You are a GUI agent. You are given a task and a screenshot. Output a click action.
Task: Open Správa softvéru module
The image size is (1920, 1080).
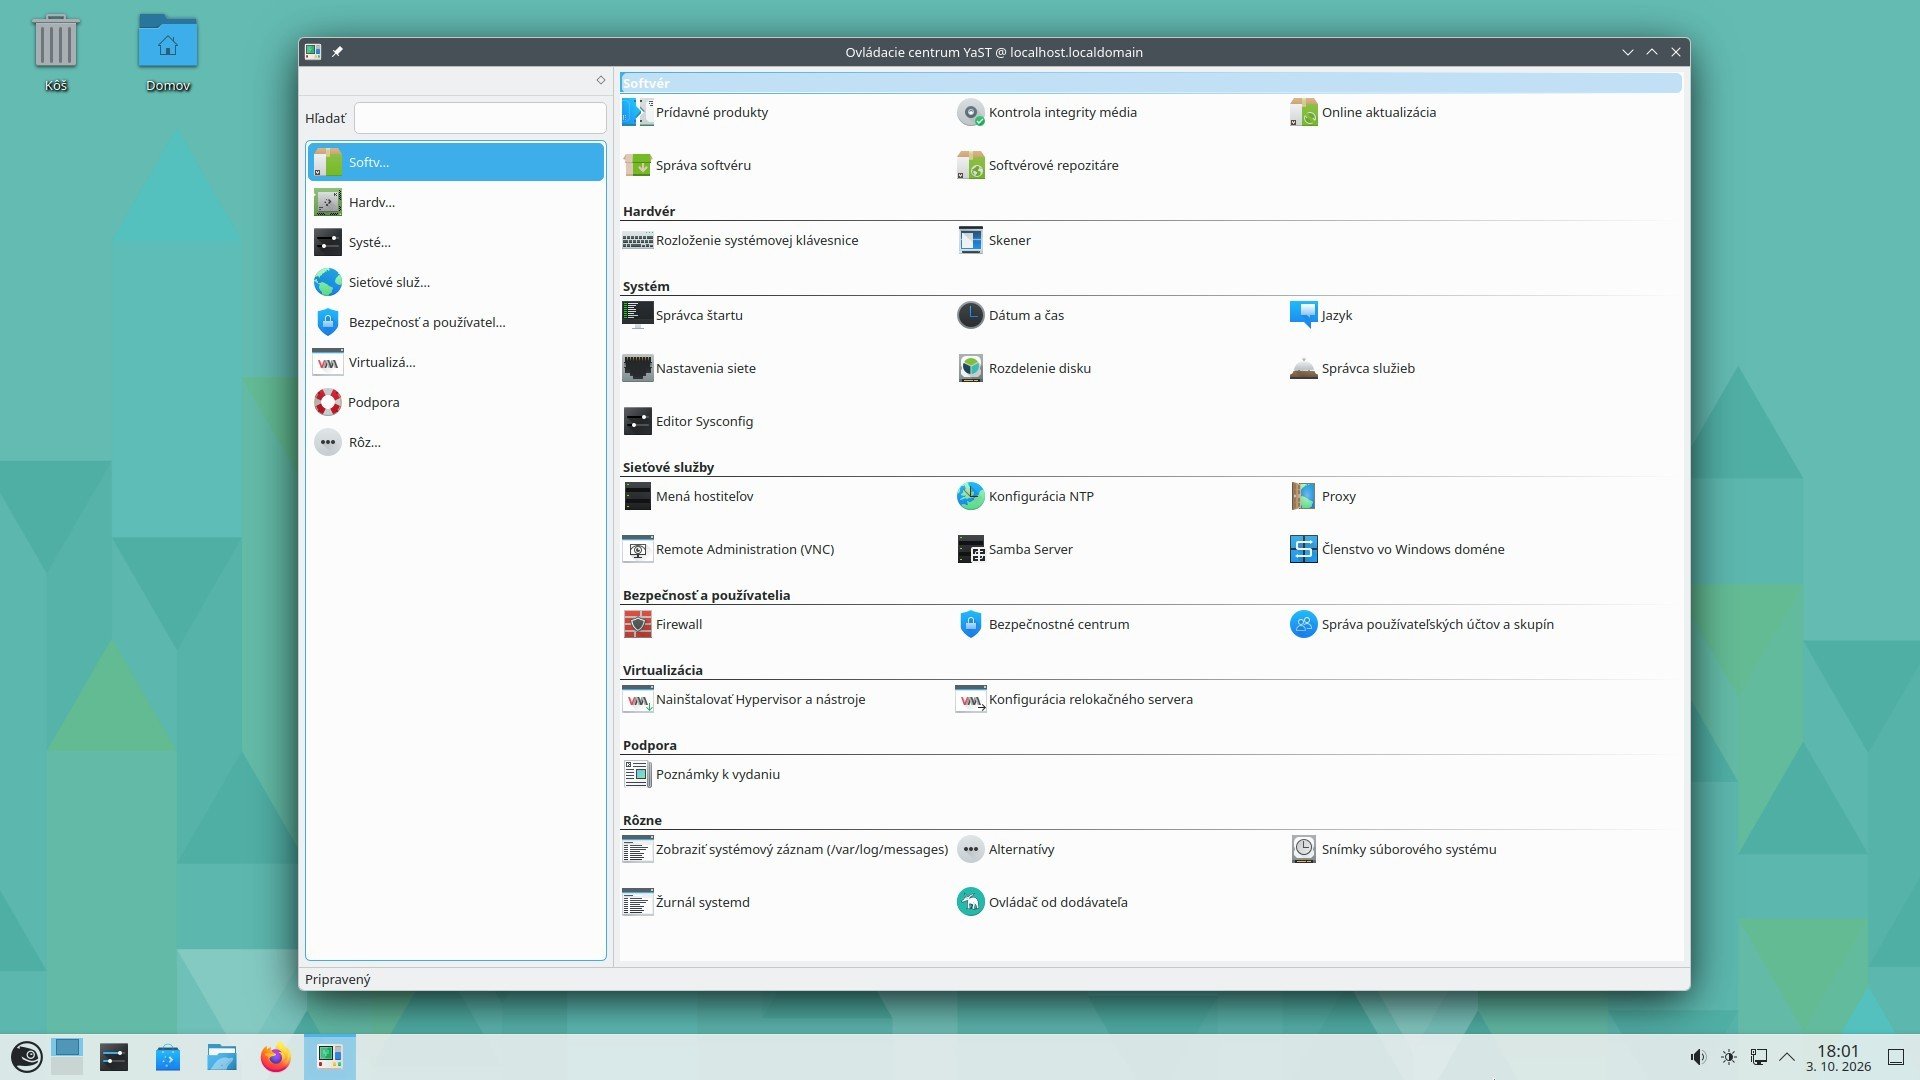tap(686, 165)
